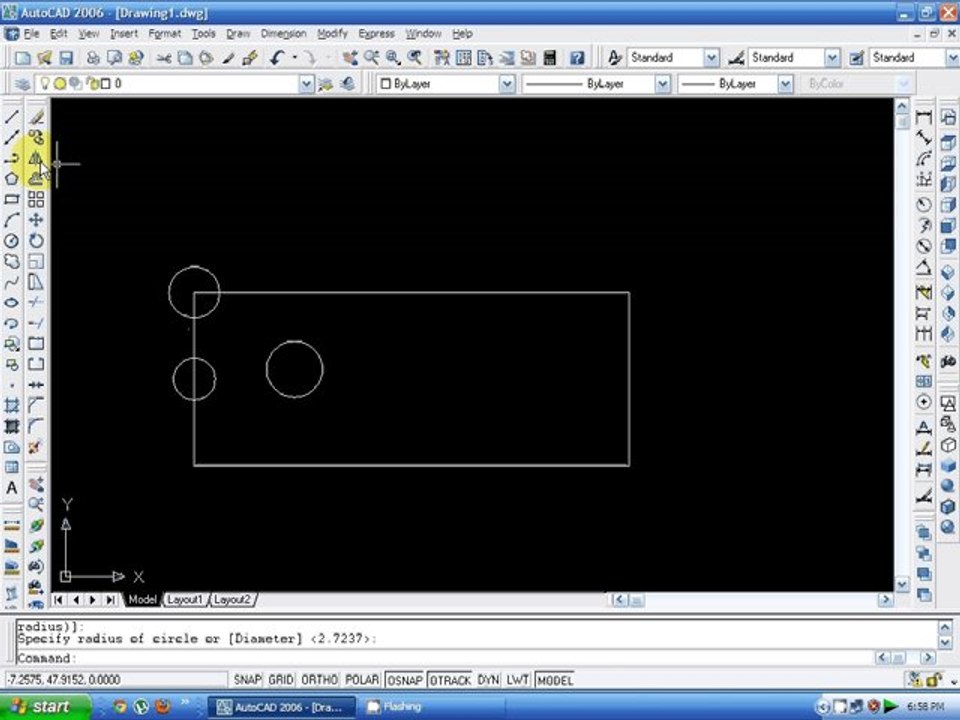Select the Line draw tool
This screenshot has width=960, height=720.
pyautogui.click(x=12, y=116)
